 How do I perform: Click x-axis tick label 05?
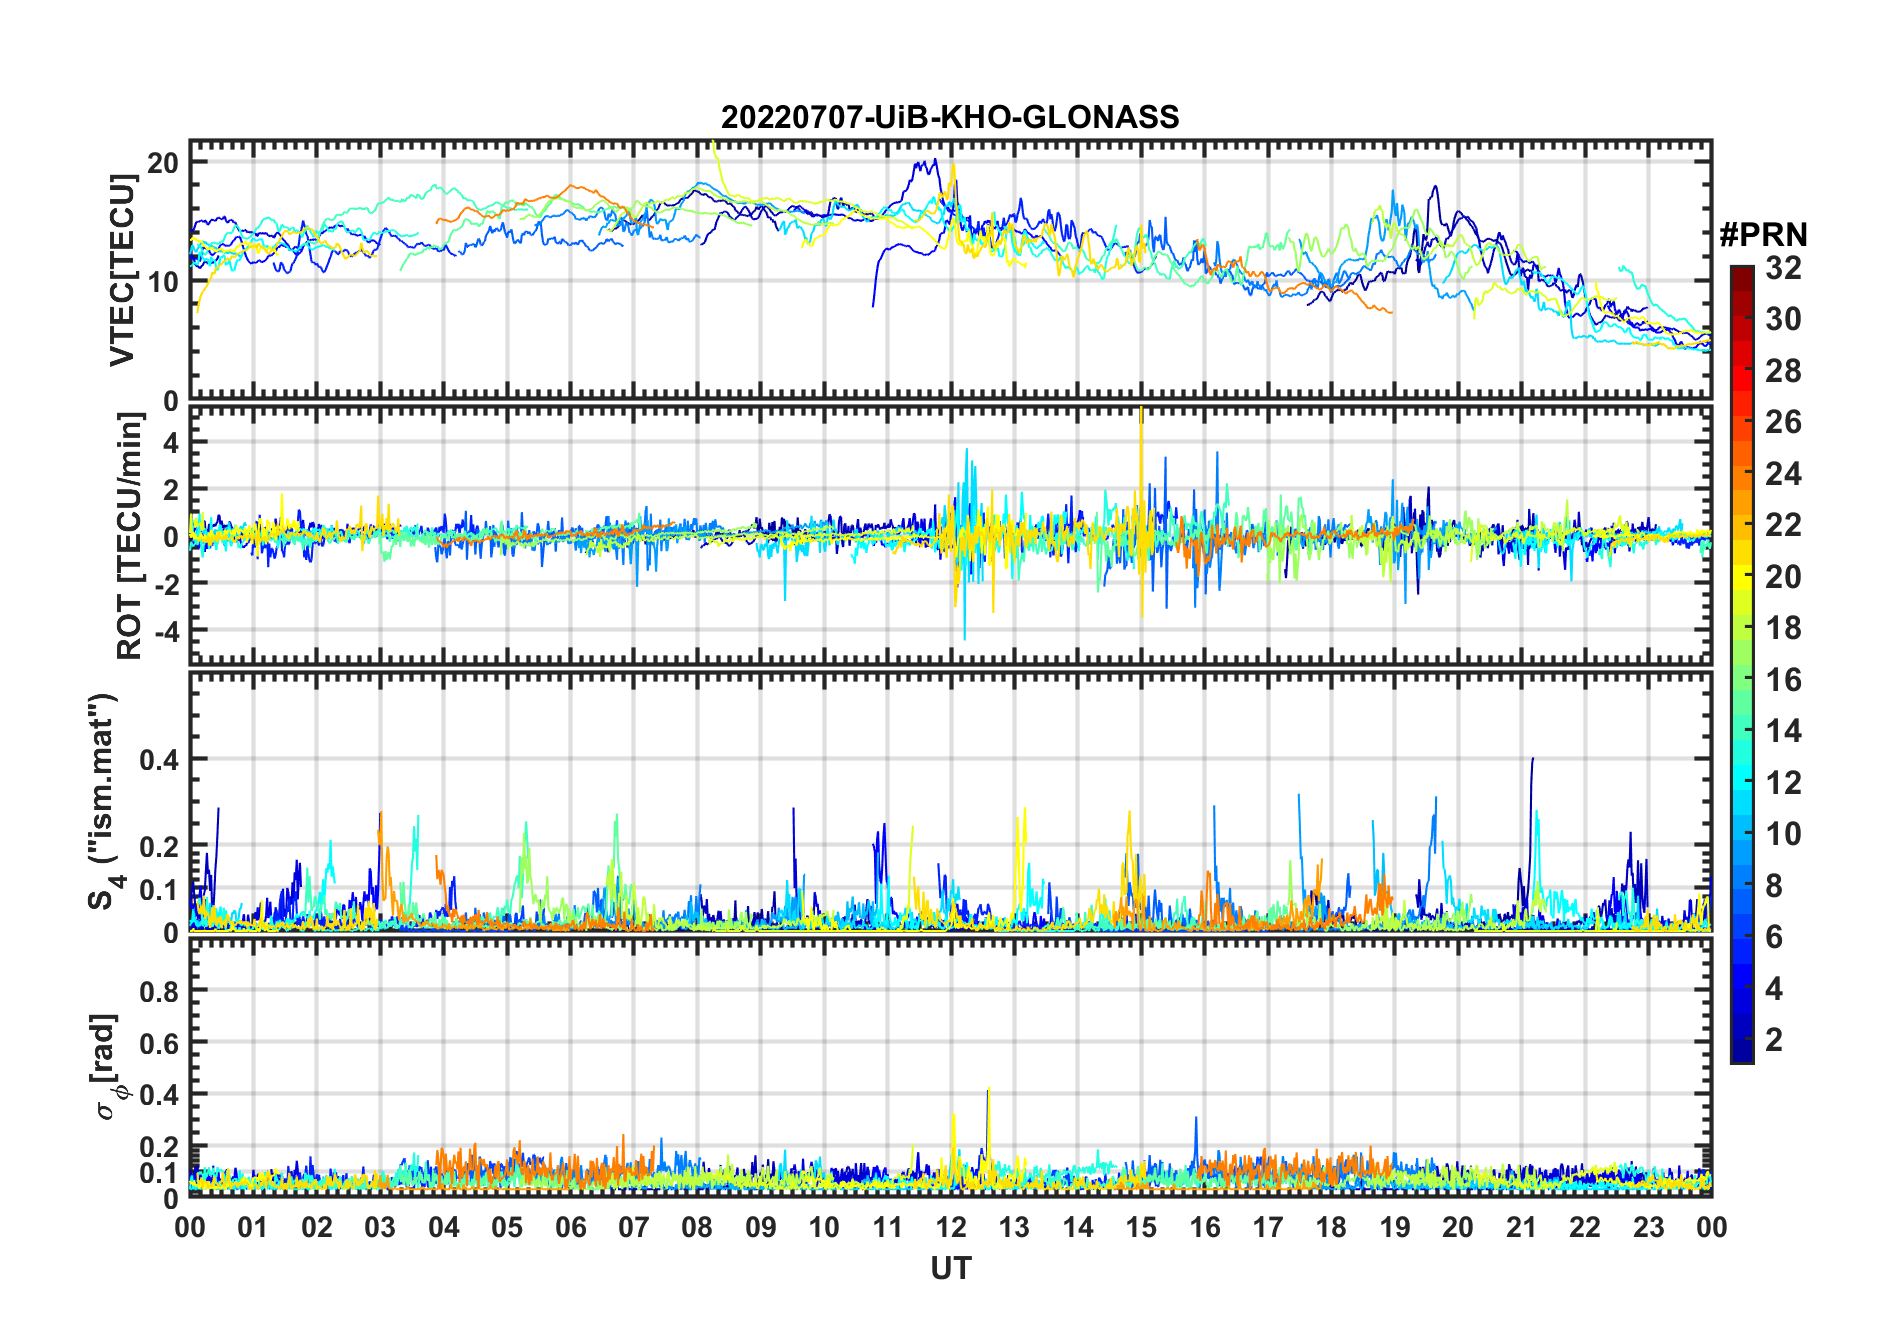tap(507, 1227)
